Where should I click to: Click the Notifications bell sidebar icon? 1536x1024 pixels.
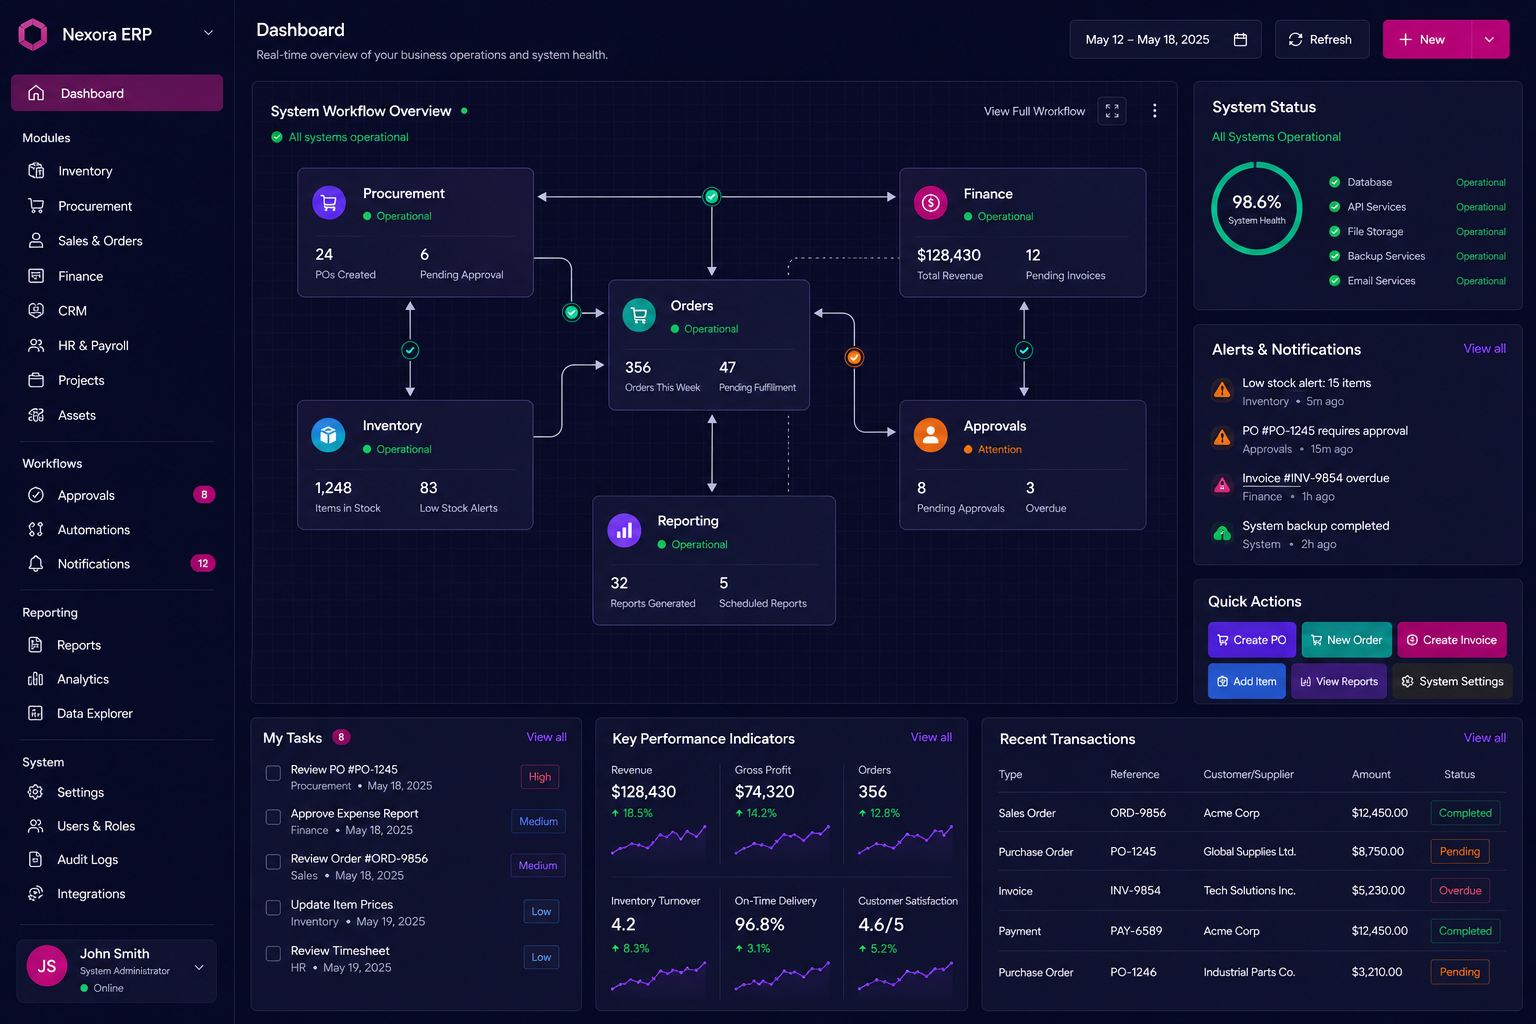click(x=36, y=564)
